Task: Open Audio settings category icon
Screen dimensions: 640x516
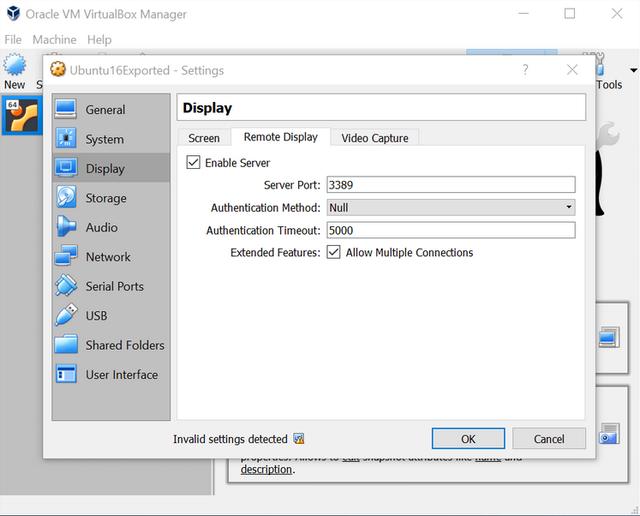Action: 66,227
